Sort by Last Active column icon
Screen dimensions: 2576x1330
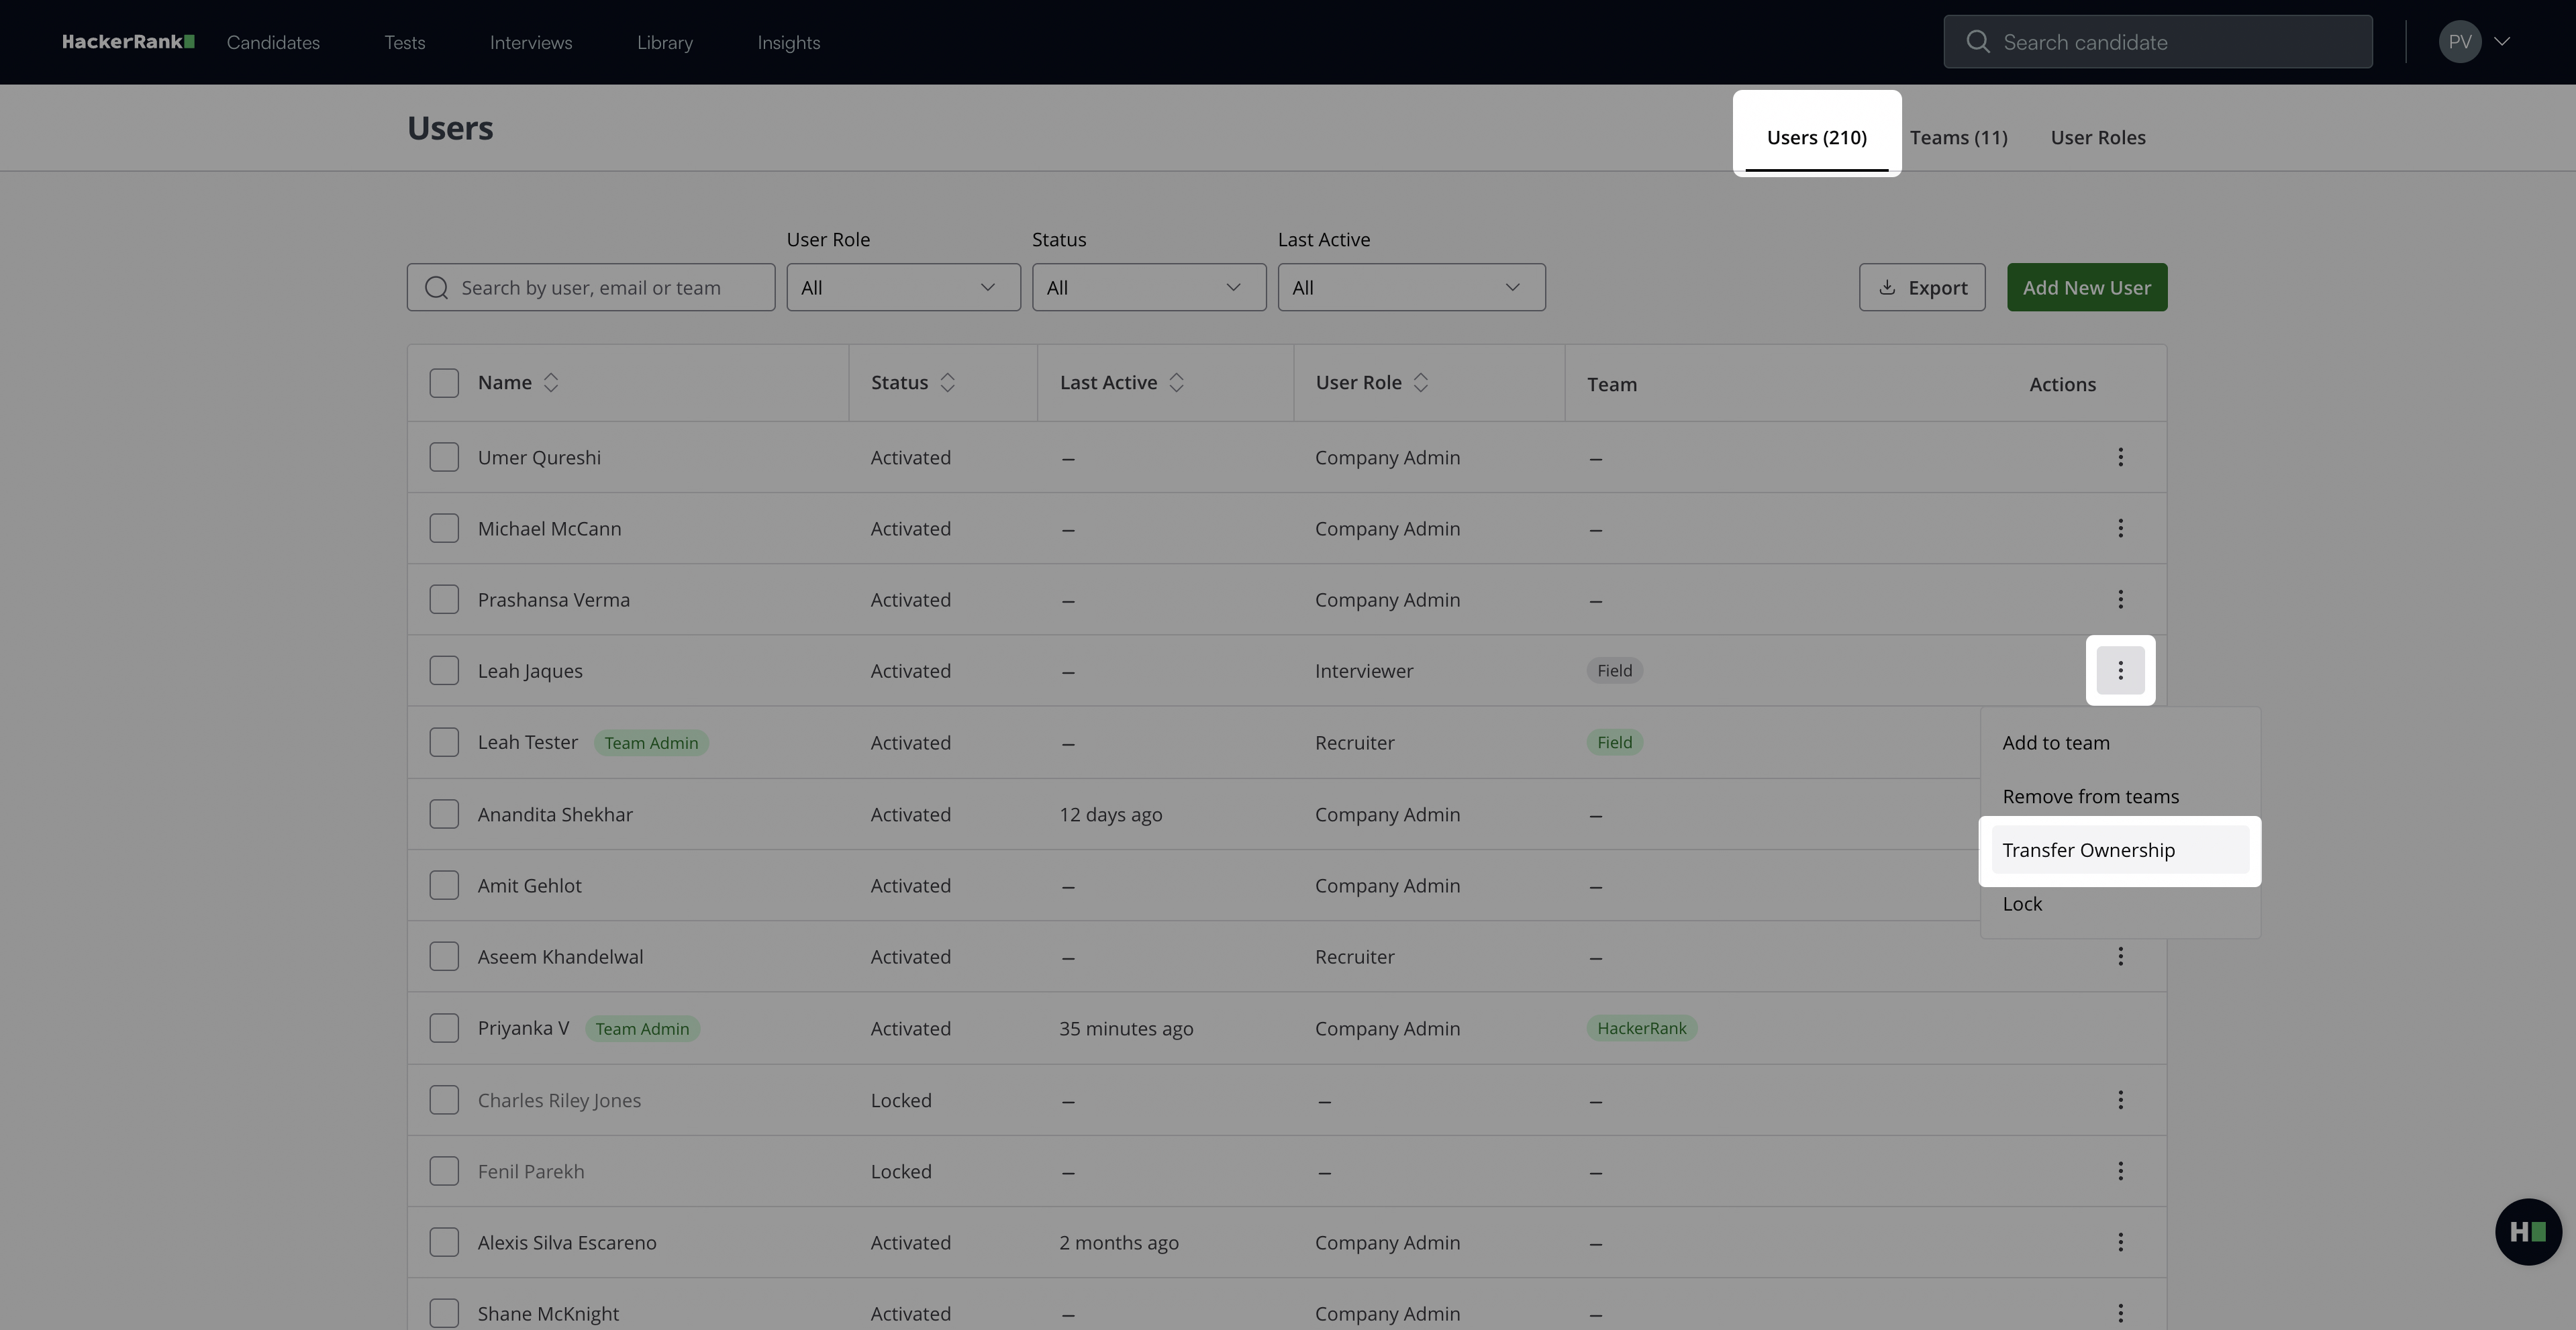coord(1176,383)
